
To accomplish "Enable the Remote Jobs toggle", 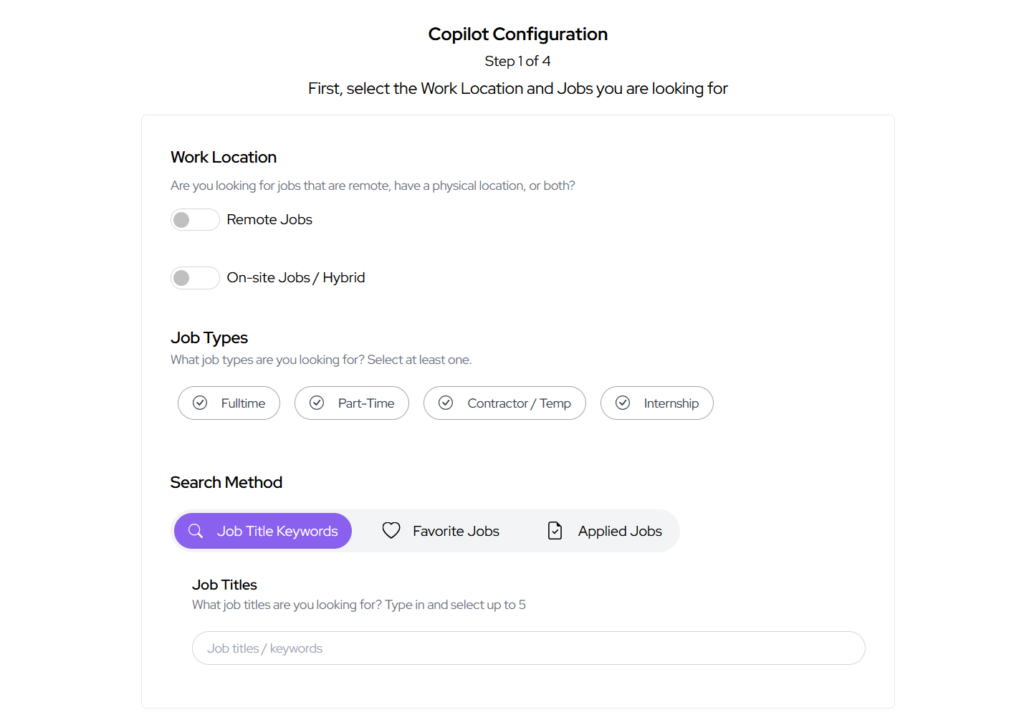I will (194, 219).
